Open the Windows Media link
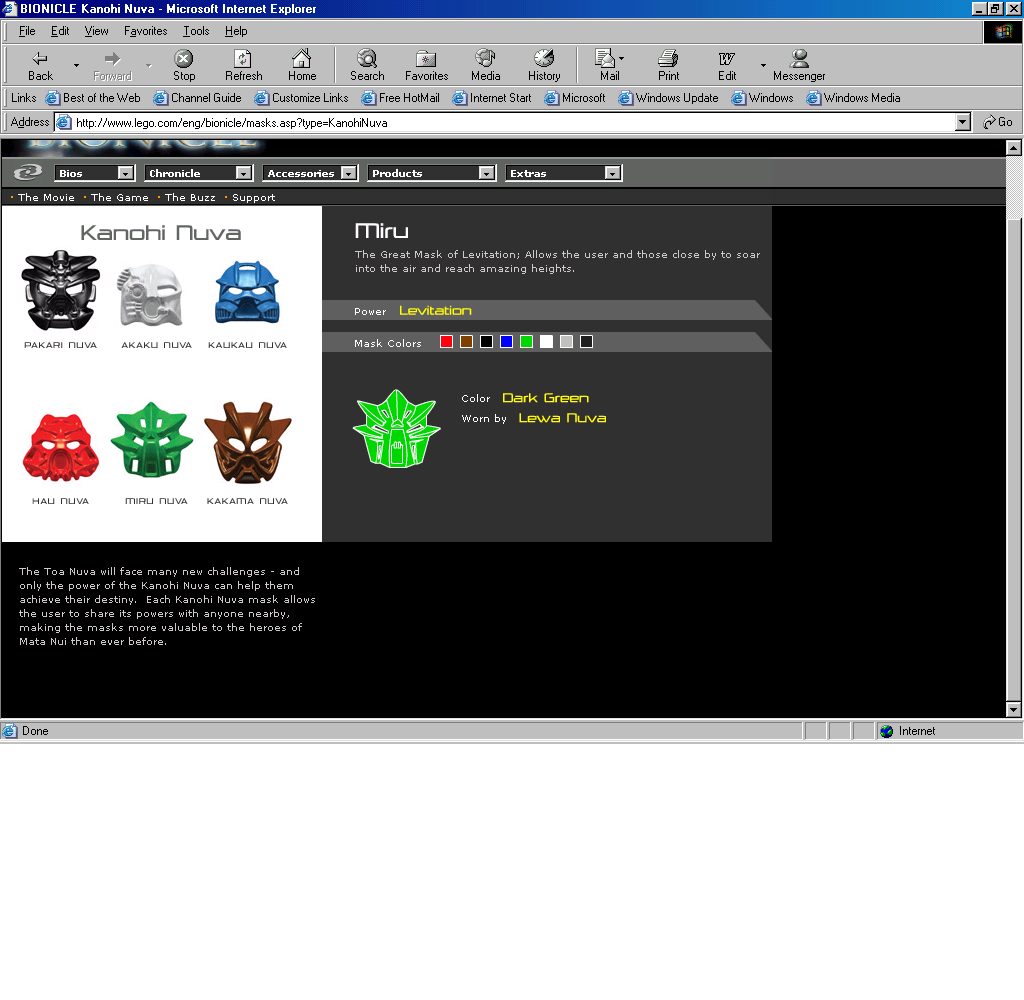The image size is (1024, 1000). tap(854, 98)
